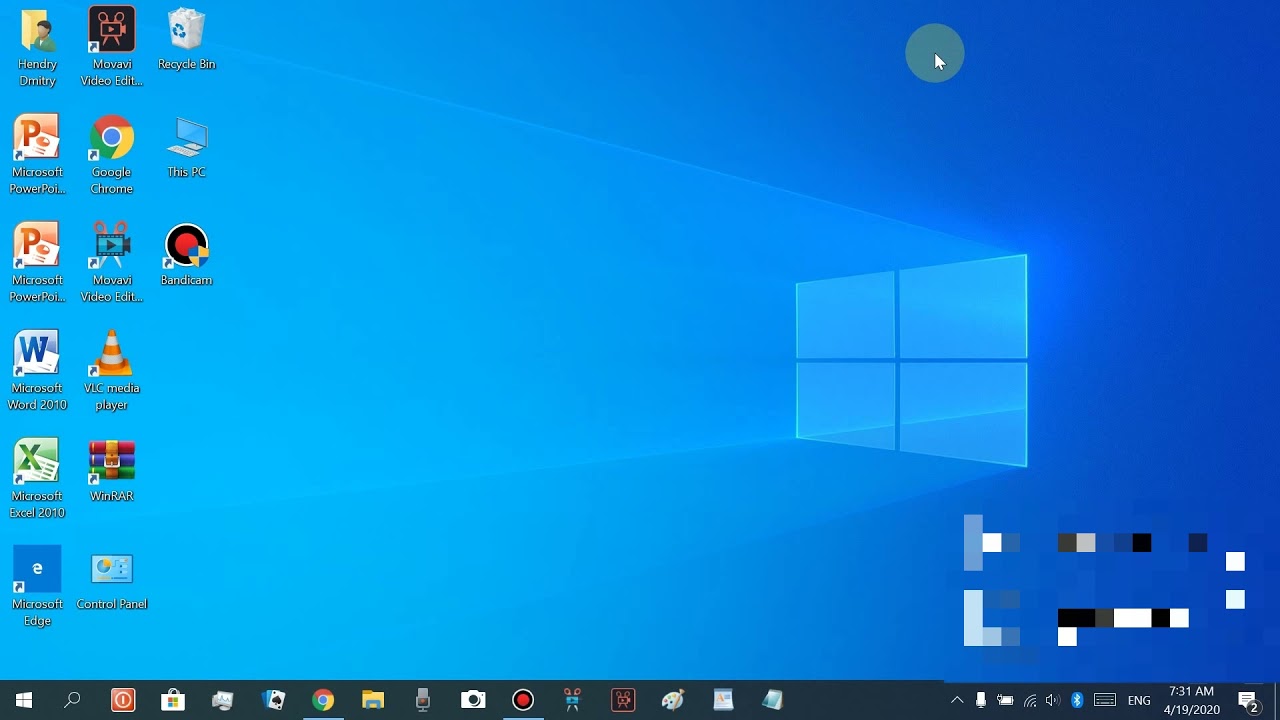Viewport: 1280px width, 720px height.
Task: Open the volume slider from the tray
Action: coord(1053,700)
